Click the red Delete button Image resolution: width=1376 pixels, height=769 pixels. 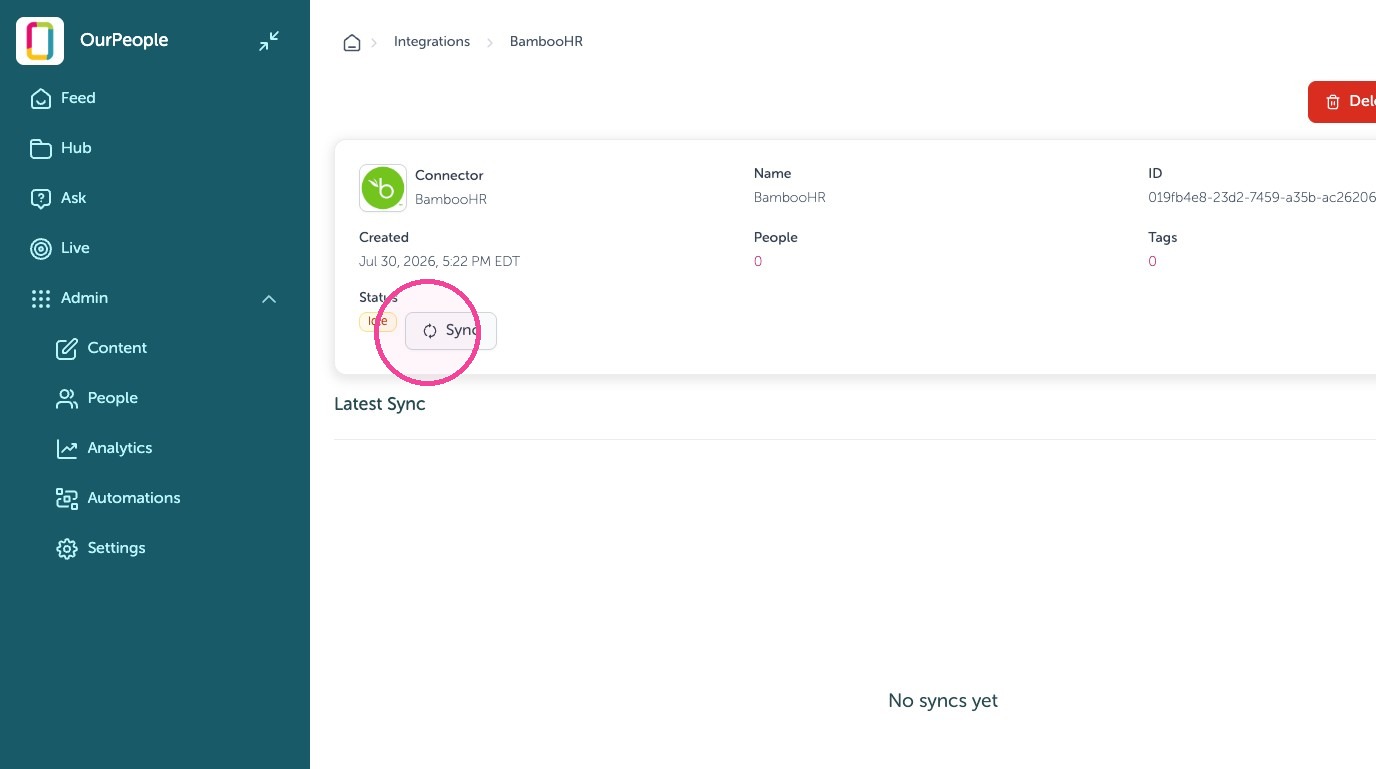tap(1342, 102)
